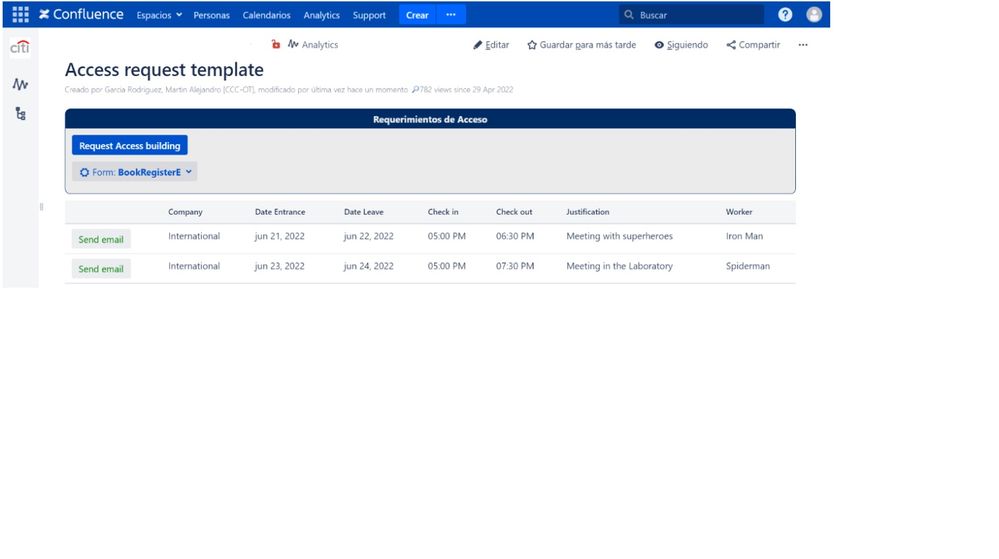
Task: Focus the Buscar search field
Action: click(x=691, y=15)
